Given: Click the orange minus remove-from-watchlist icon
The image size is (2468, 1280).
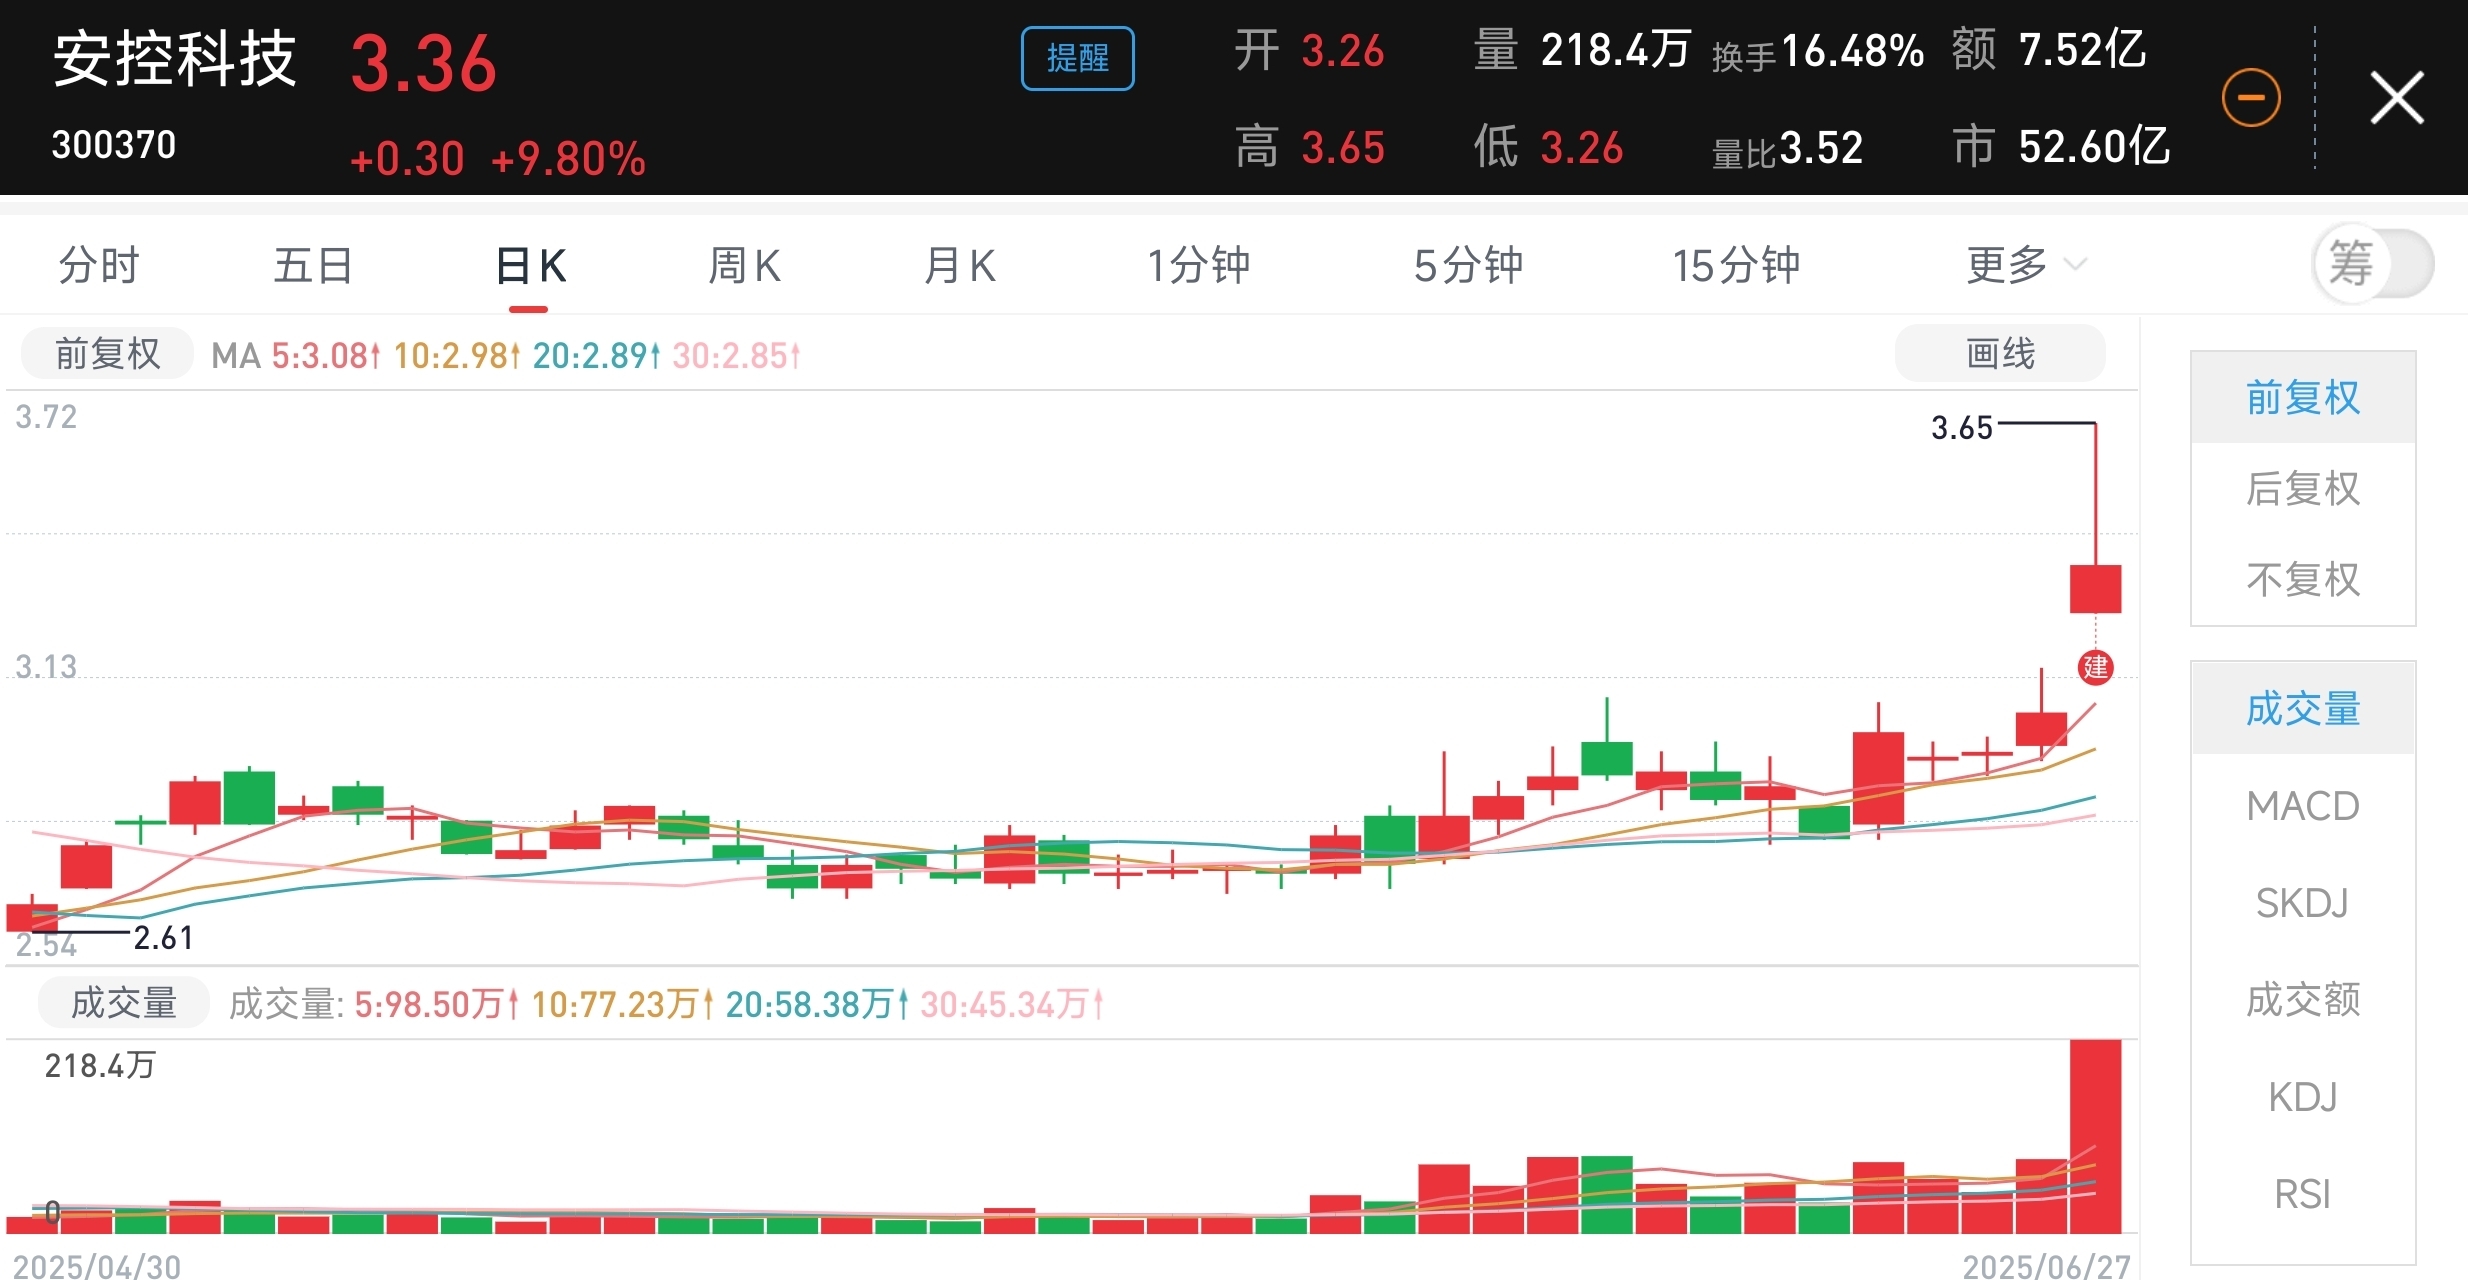Looking at the screenshot, I should coord(2251,98).
